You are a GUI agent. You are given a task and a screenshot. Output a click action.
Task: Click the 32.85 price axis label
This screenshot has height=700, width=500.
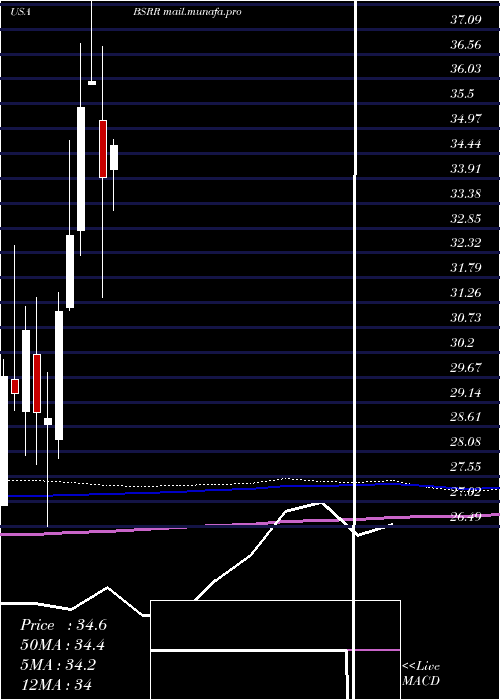tap(466, 219)
